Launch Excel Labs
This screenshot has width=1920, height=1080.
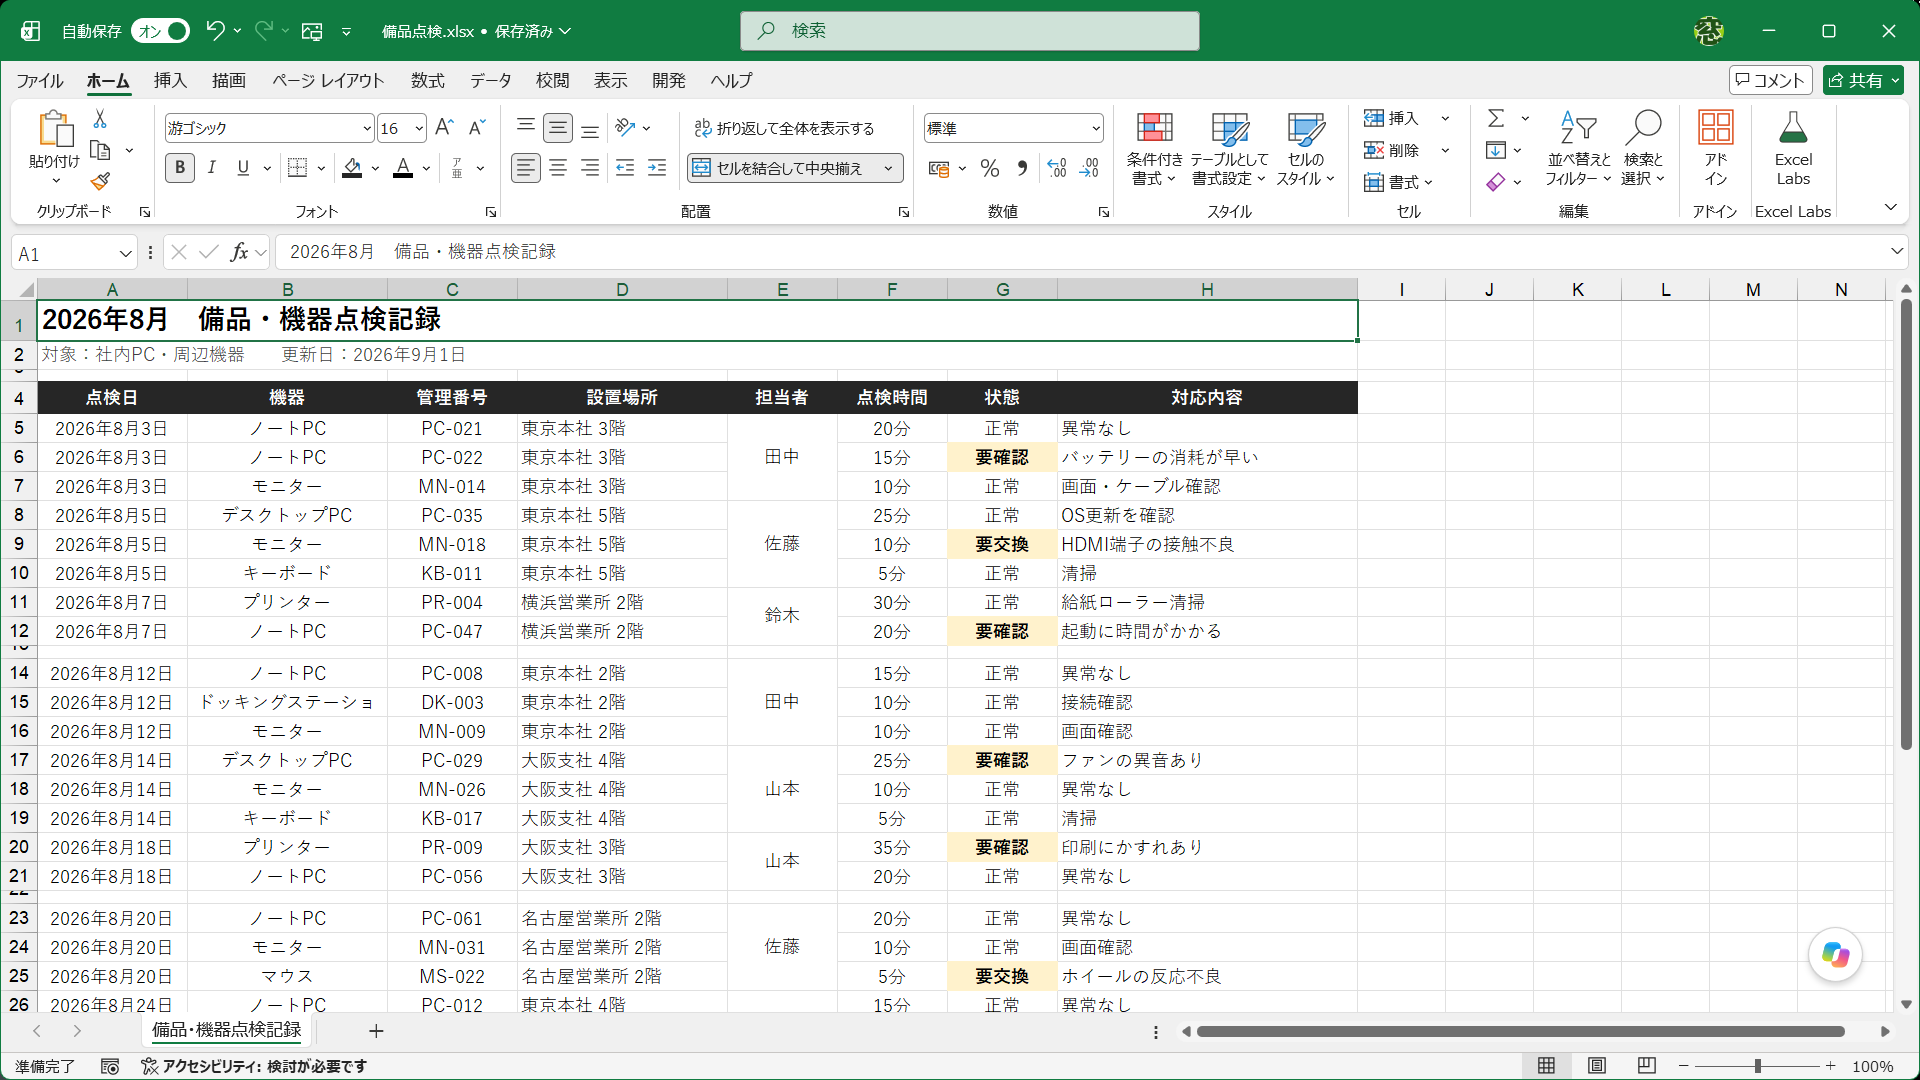1793,149
